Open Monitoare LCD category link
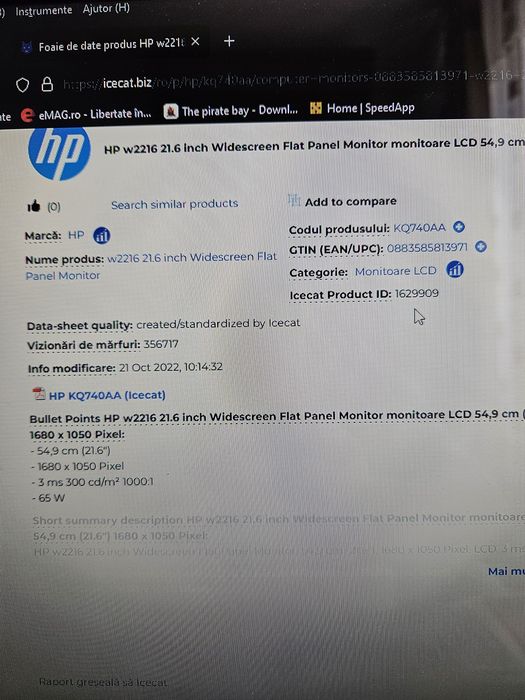 tap(396, 271)
